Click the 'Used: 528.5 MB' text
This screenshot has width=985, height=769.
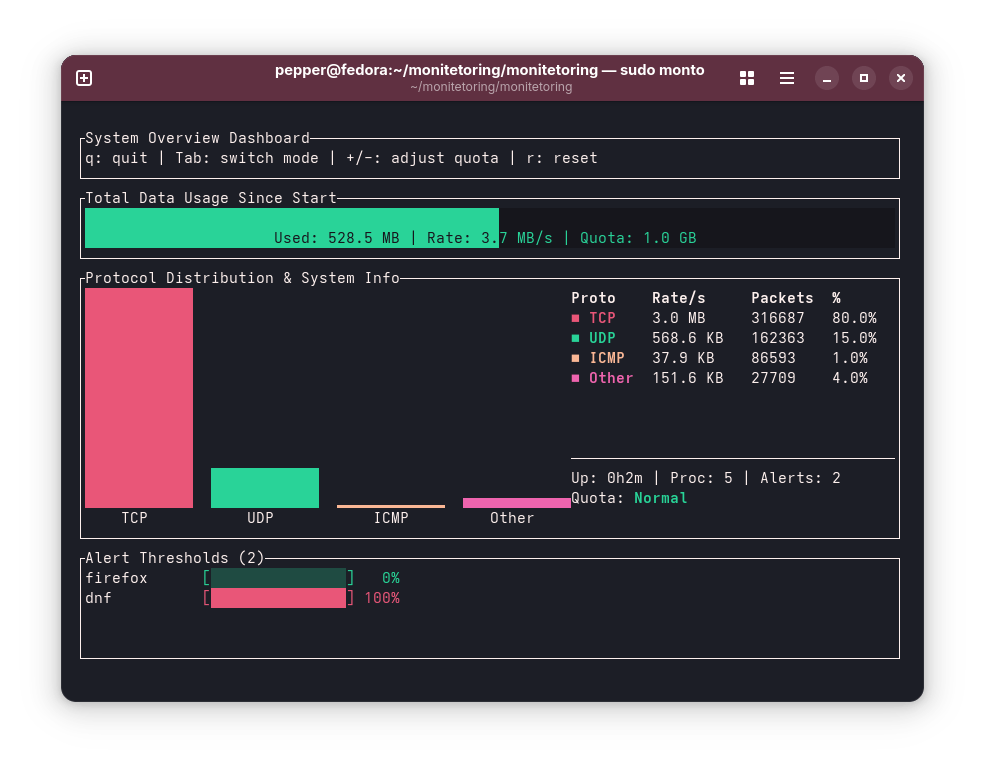tap(337, 238)
